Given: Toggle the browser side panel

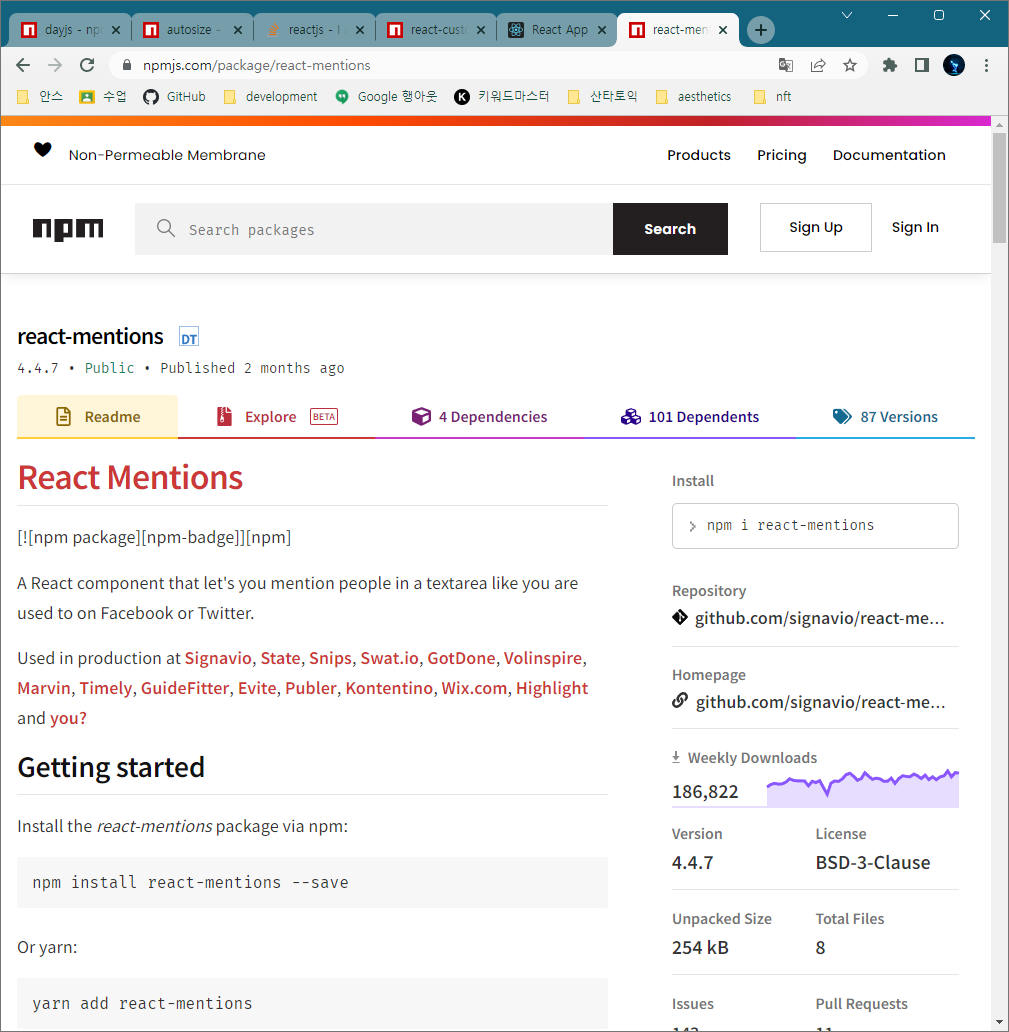Looking at the screenshot, I should click(922, 65).
